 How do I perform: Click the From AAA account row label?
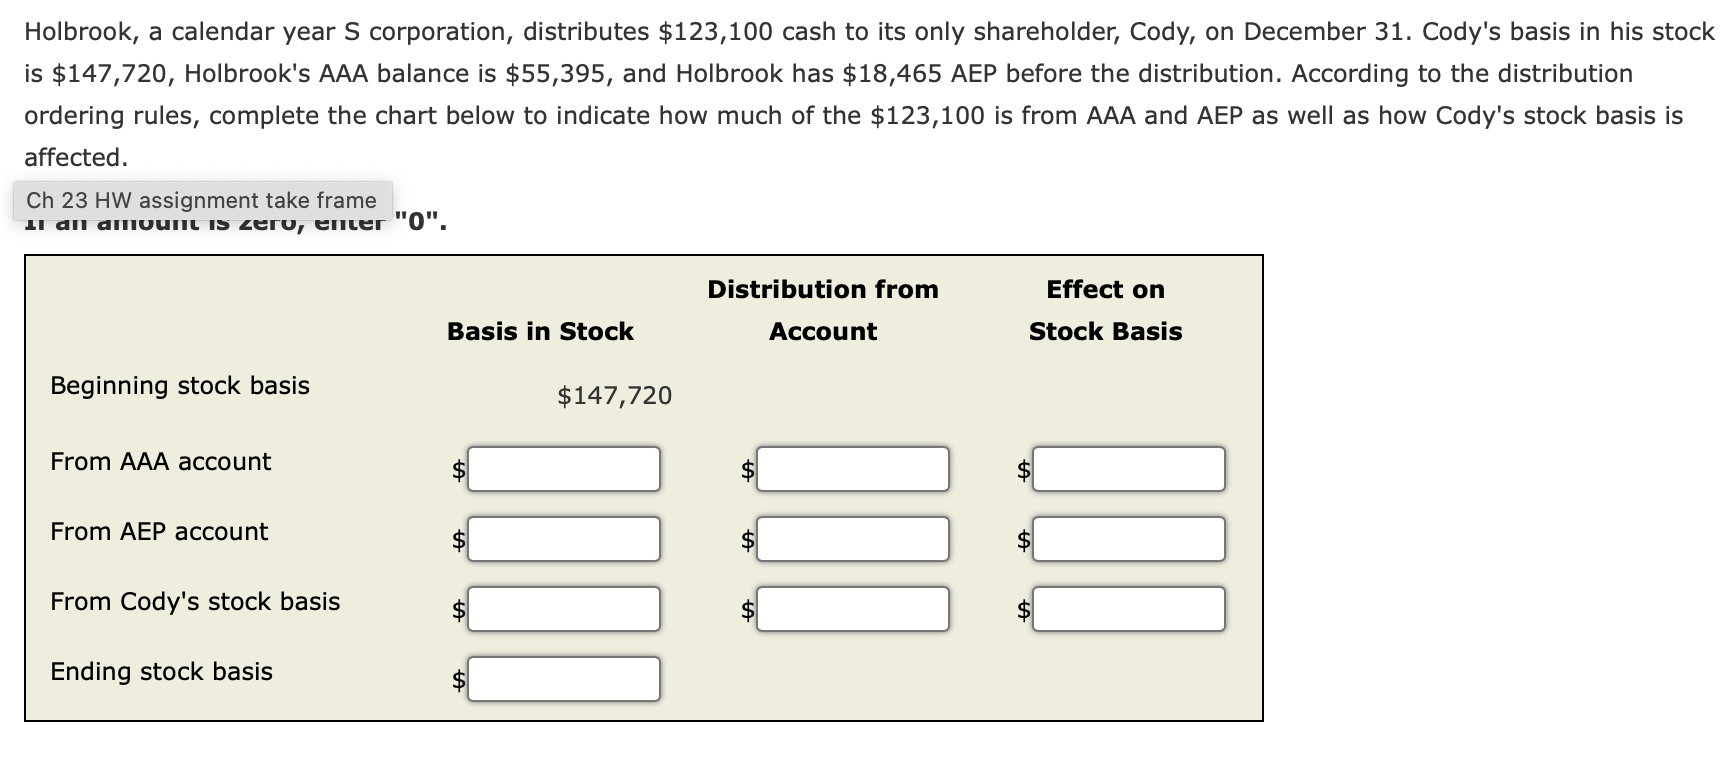tap(161, 461)
